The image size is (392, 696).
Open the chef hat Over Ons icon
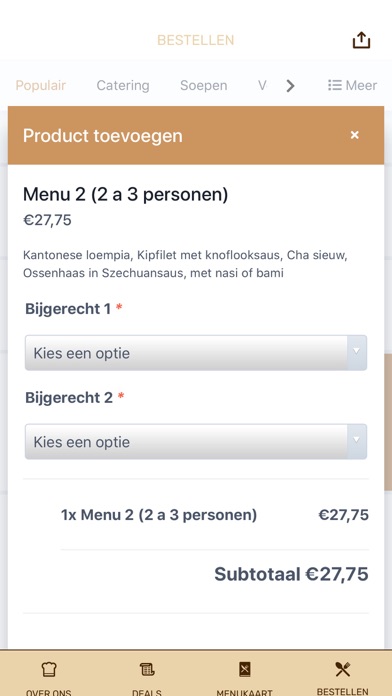49,669
